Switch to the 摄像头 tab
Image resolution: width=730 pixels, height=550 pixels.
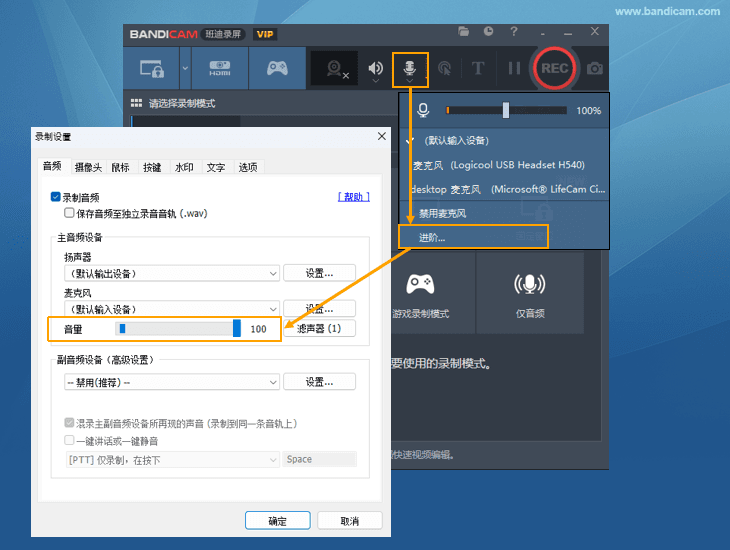88,167
